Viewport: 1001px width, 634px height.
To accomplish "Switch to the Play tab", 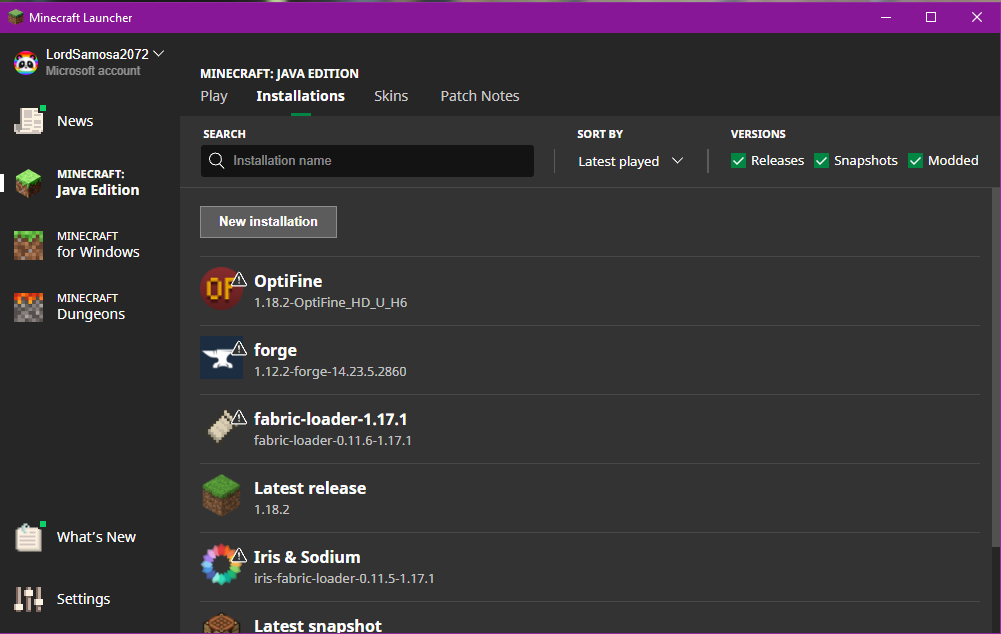I will click(x=214, y=96).
